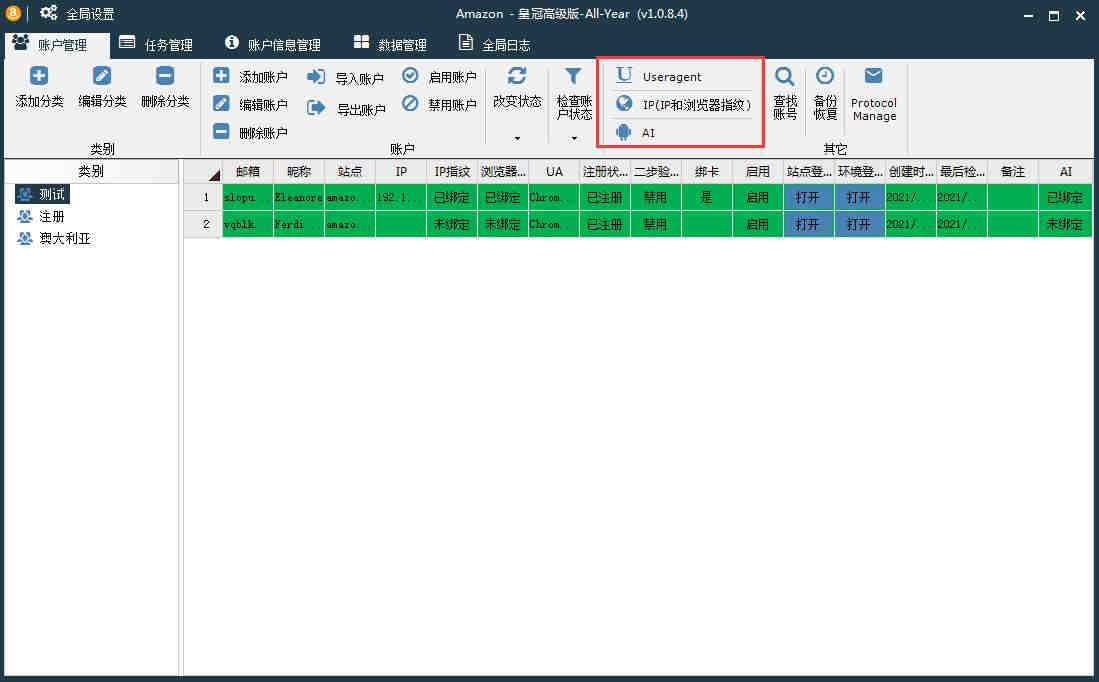The image size is (1099, 682).
Task: Switch to the 任务管理 tab
Action: click(156, 45)
